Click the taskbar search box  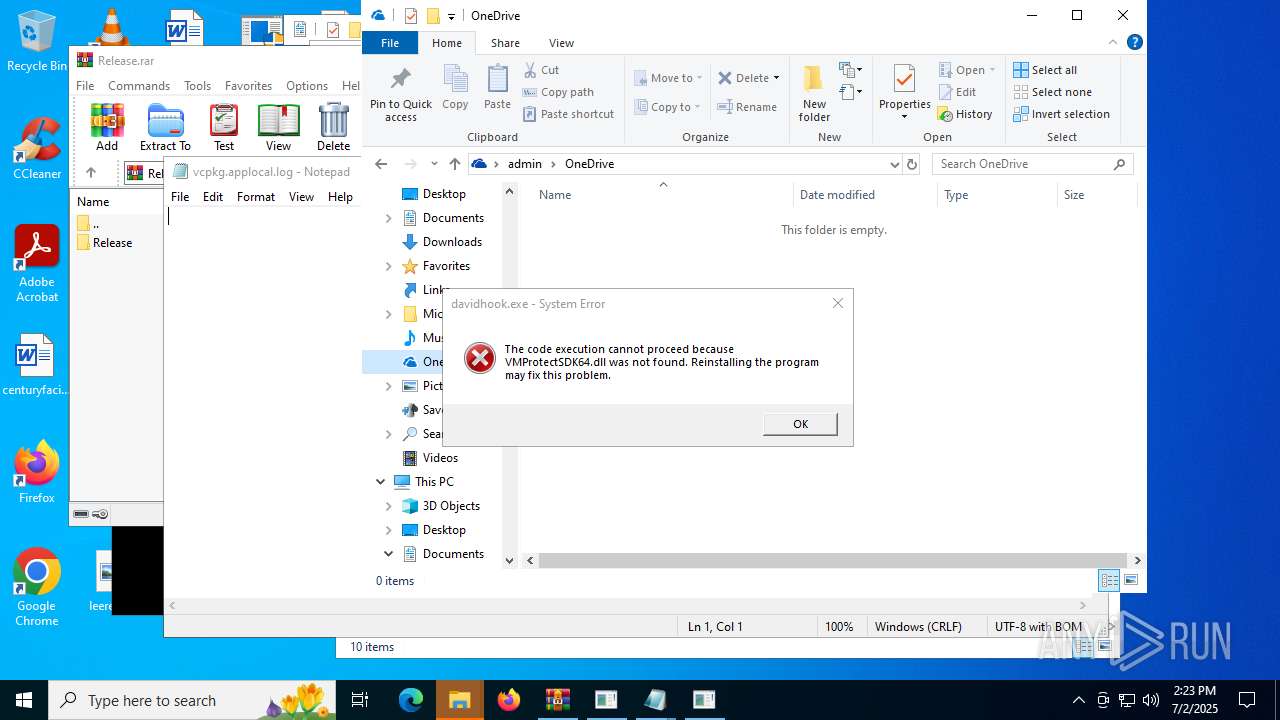coord(192,700)
